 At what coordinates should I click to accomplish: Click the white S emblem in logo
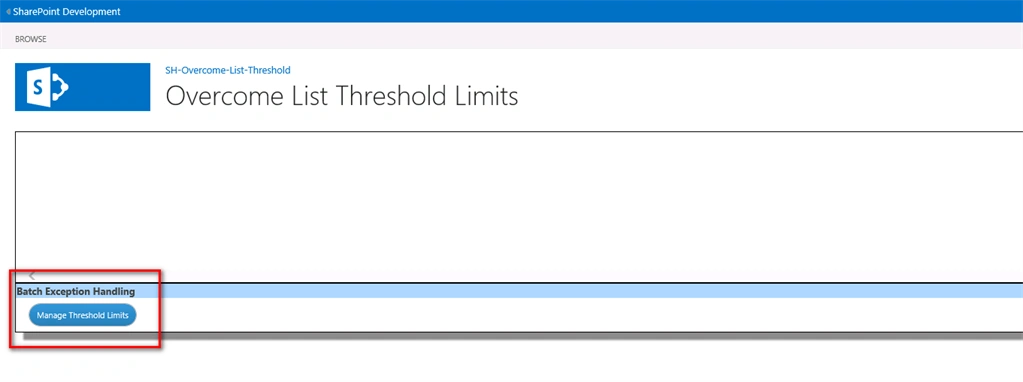(38, 87)
